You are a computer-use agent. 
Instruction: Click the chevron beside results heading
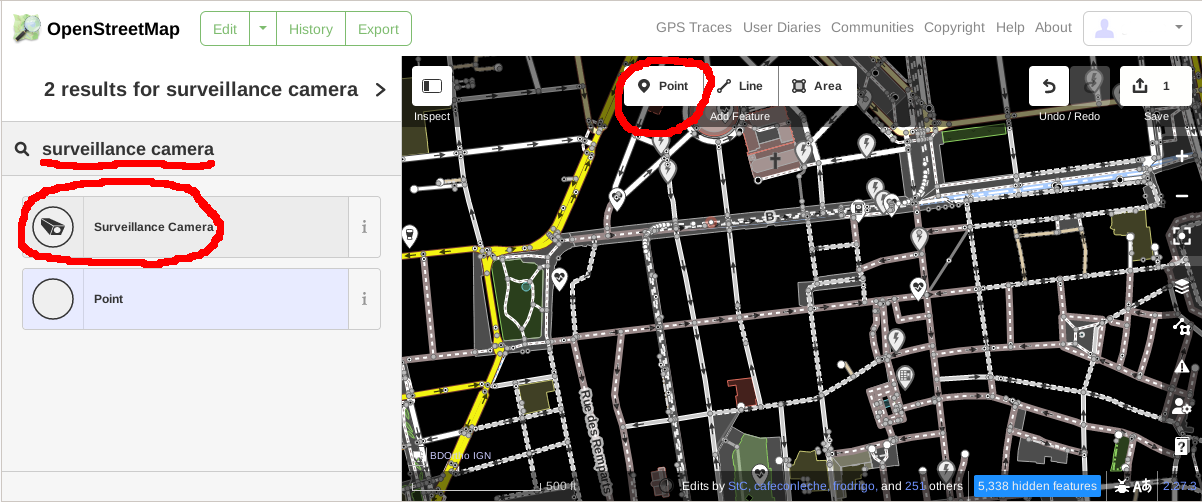(x=380, y=90)
